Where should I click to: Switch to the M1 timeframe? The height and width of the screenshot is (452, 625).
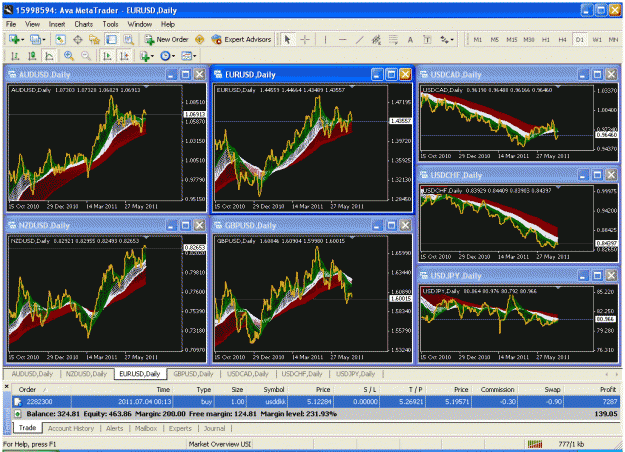point(478,39)
